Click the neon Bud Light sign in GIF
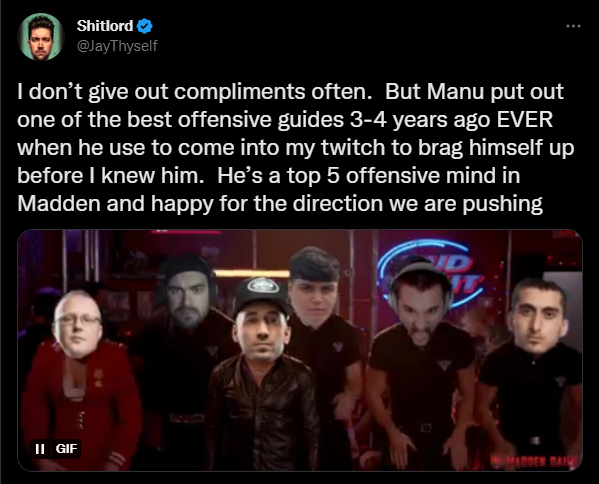 pyautogui.click(x=430, y=273)
